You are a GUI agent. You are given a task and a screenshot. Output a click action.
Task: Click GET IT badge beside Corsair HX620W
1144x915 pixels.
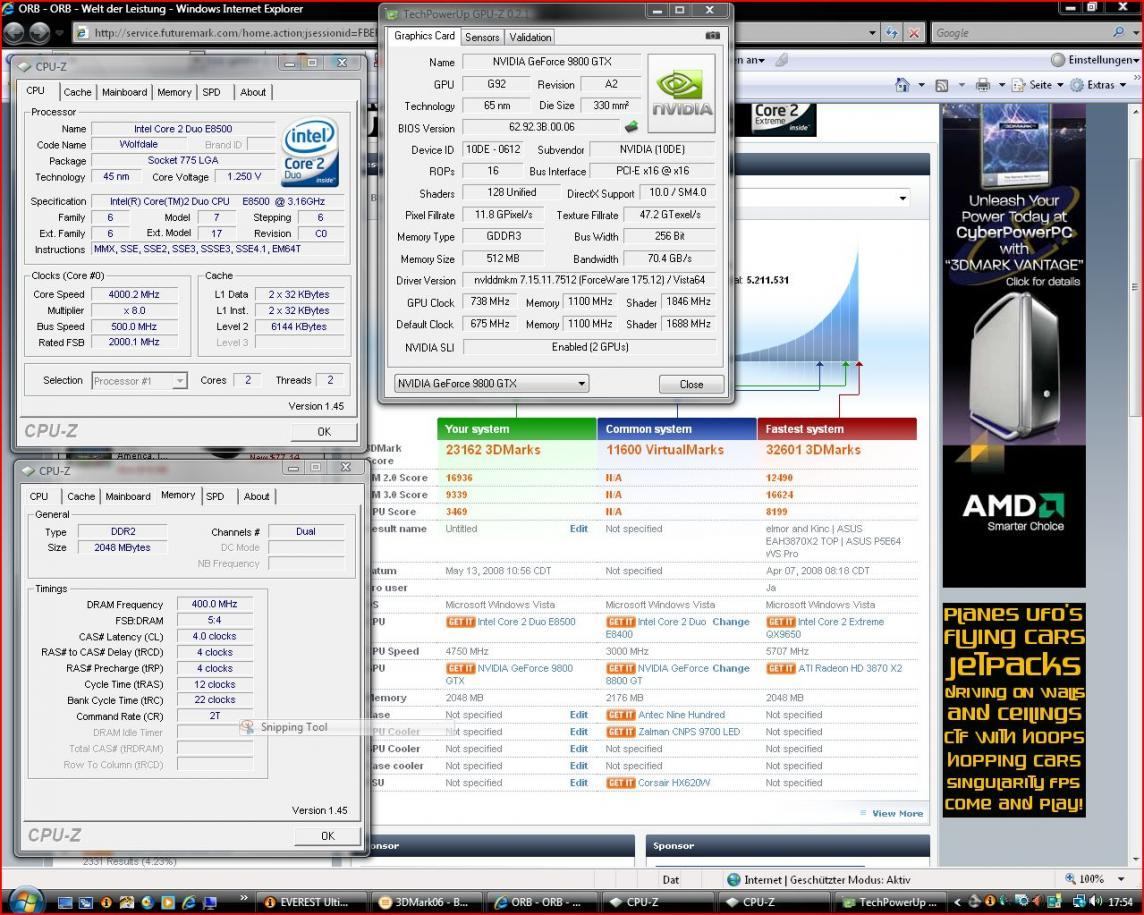(x=621, y=783)
